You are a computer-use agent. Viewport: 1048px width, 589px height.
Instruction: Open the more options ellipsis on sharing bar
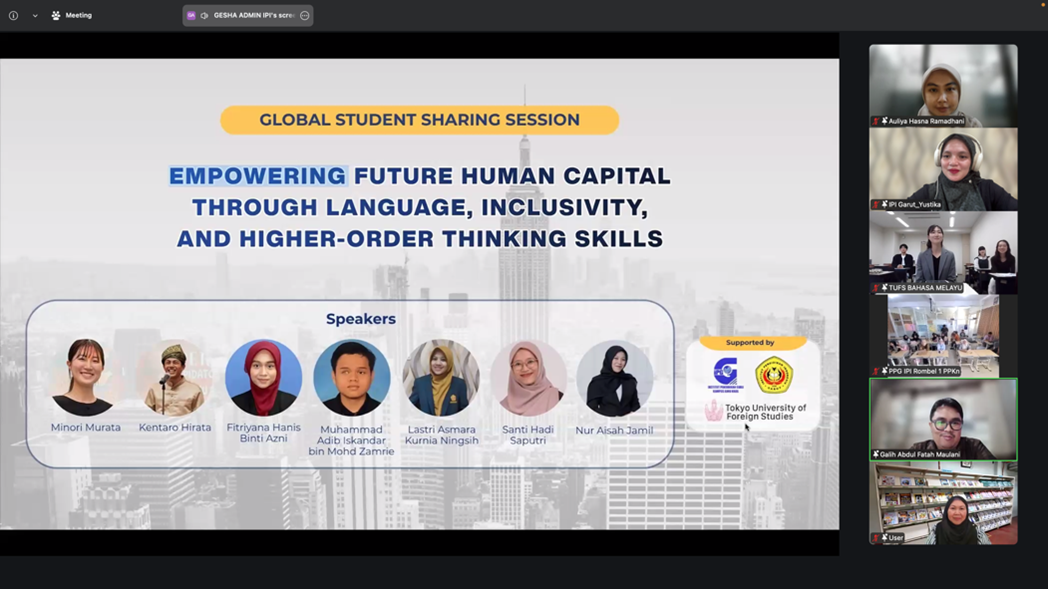tap(305, 16)
